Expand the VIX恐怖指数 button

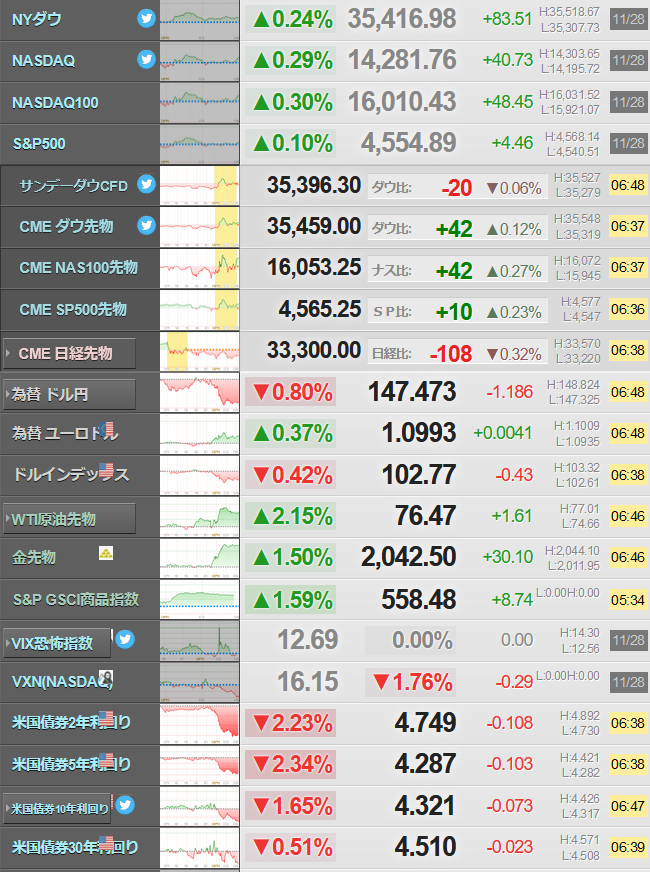coord(57,643)
